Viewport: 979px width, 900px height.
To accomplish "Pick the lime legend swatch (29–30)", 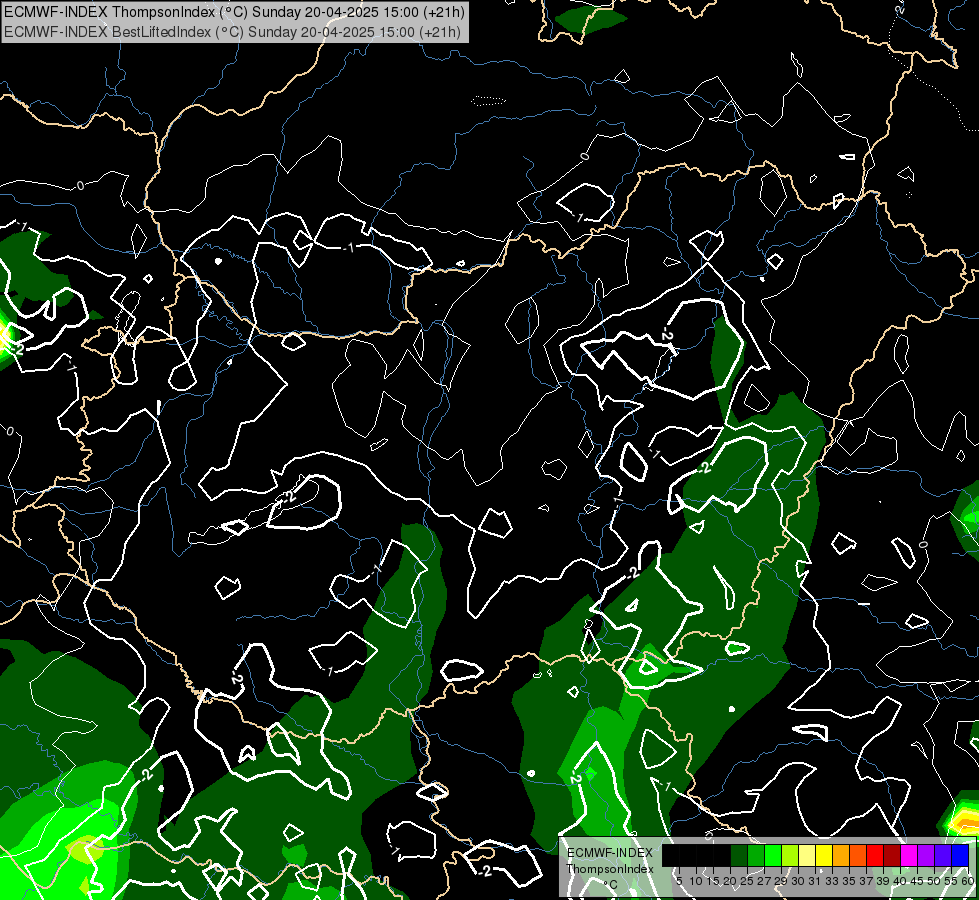I will (x=790, y=855).
